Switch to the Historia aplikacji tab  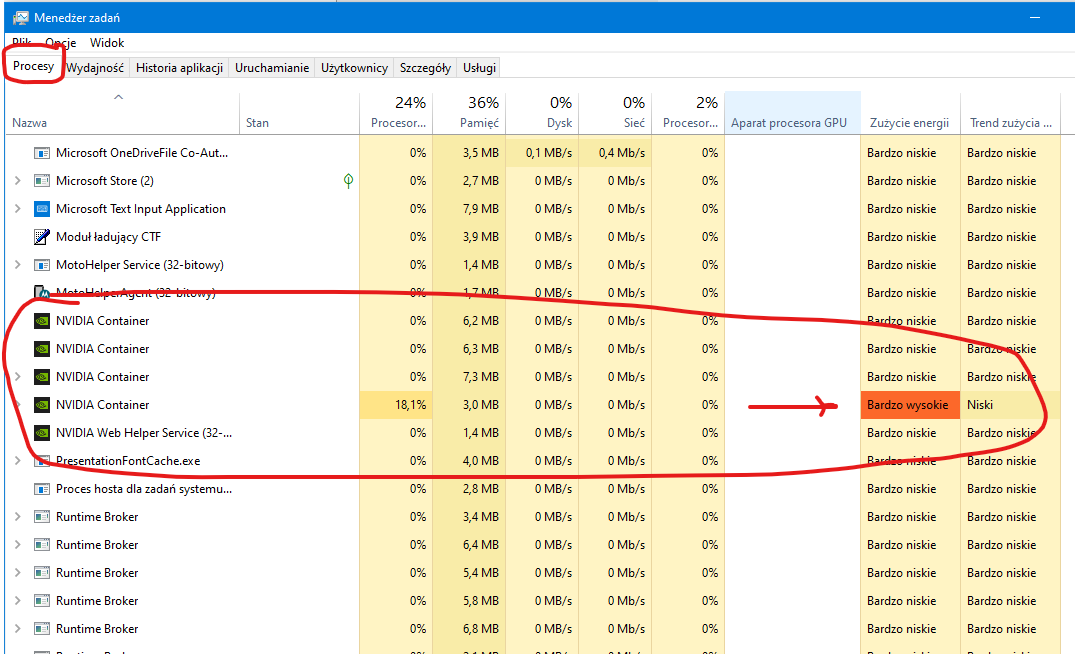(179, 68)
